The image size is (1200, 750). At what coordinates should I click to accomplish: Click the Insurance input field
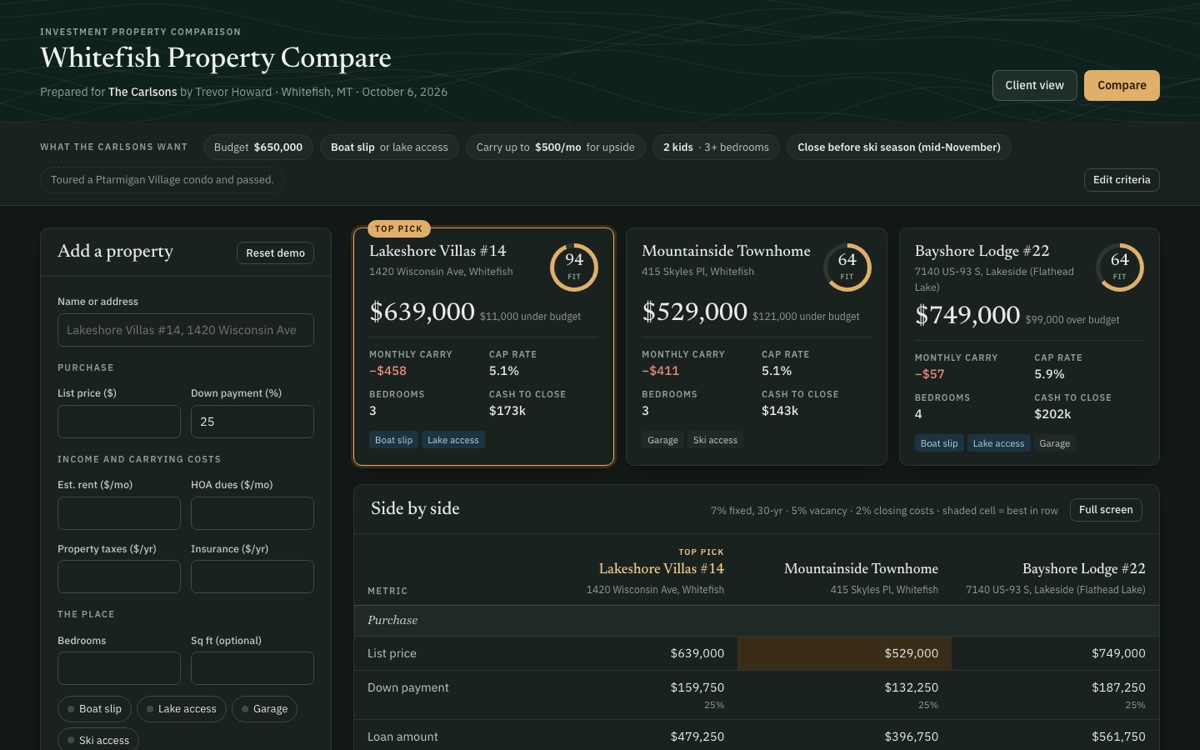pyautogui.click(x=252, y=577)
